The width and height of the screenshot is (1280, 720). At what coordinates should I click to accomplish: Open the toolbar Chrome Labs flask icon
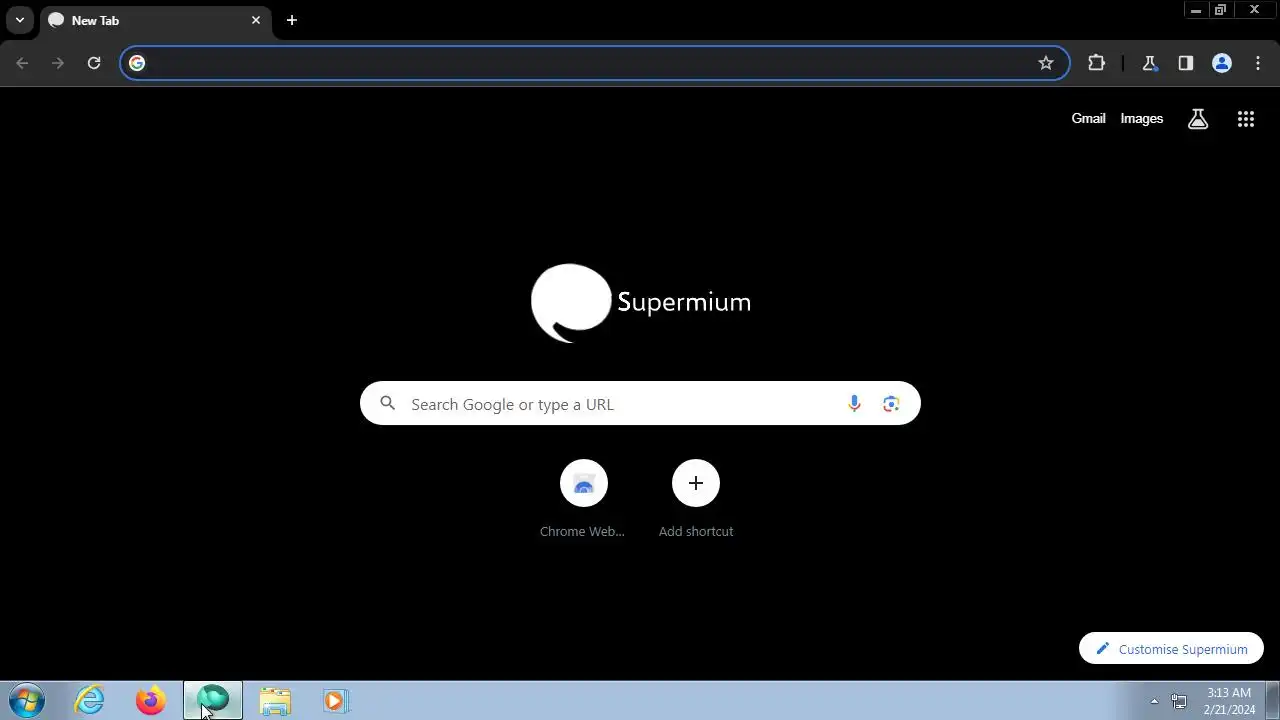[1150, 63]
